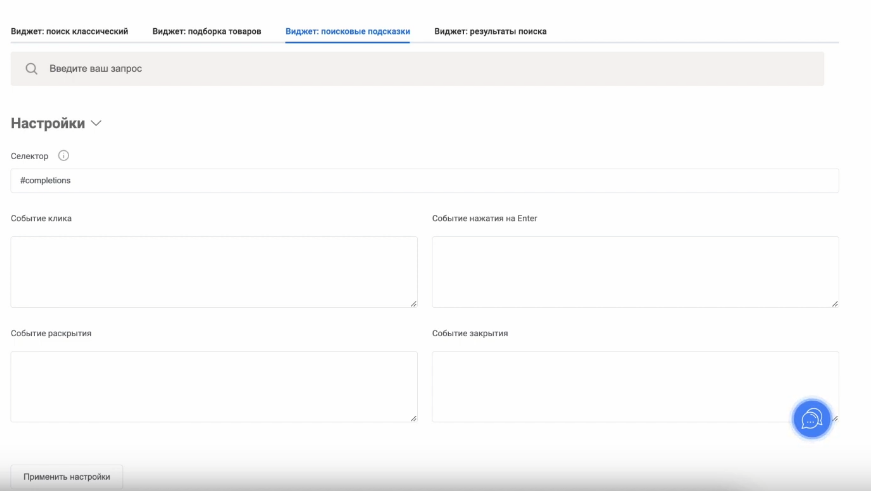The image size is (871, 491).
Task: Click the Селектор field containing #completions
Action: (424, 180)
